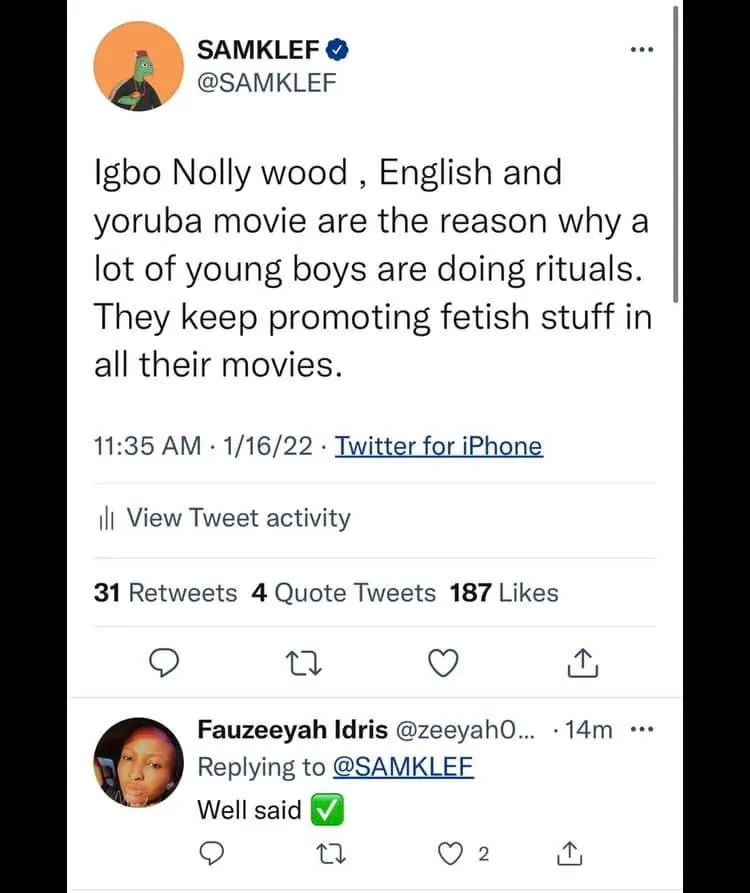View the 4 Quote Tweets list

tap(343, 593)
